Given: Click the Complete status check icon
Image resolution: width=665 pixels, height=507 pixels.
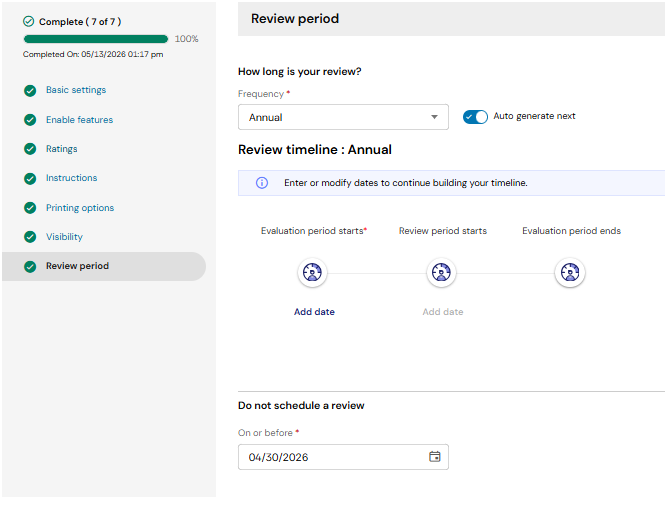Looking at the screenshot, I should pyautogui.click(x=28, y=21).
